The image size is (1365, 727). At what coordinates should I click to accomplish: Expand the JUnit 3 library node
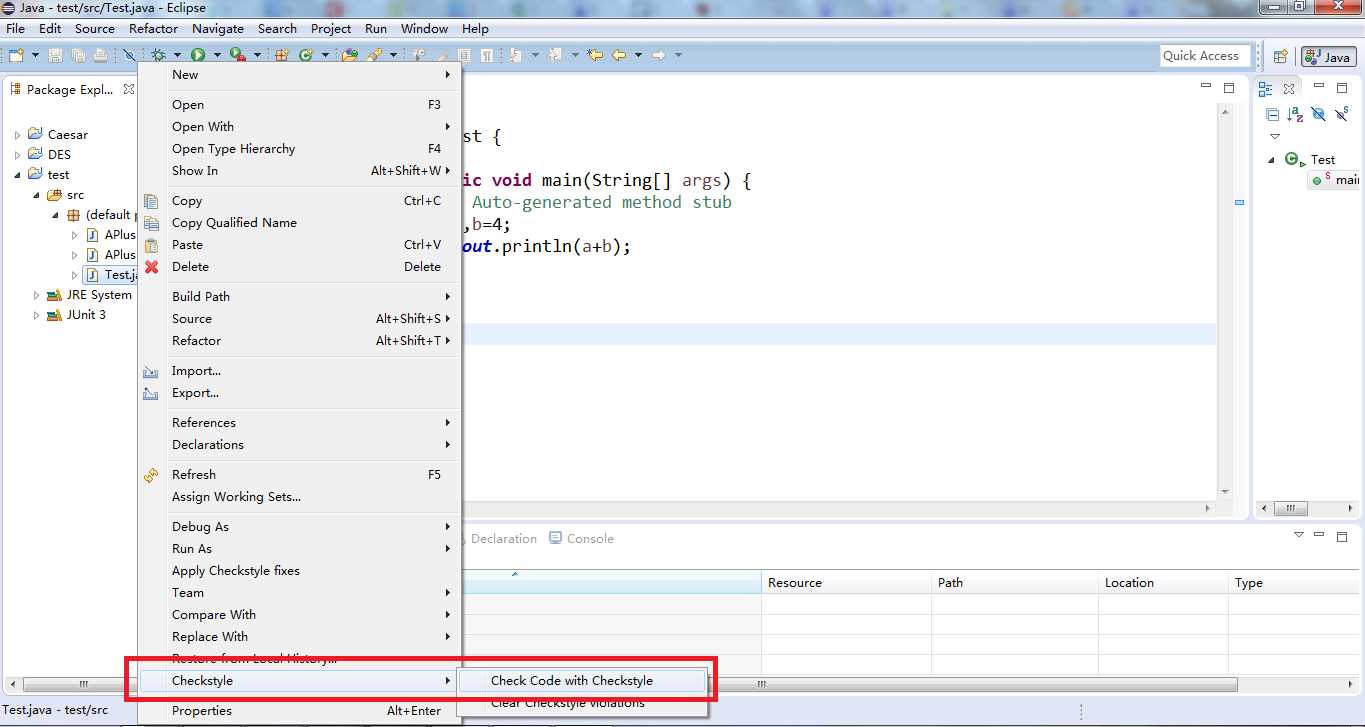(x=37, y=315)
